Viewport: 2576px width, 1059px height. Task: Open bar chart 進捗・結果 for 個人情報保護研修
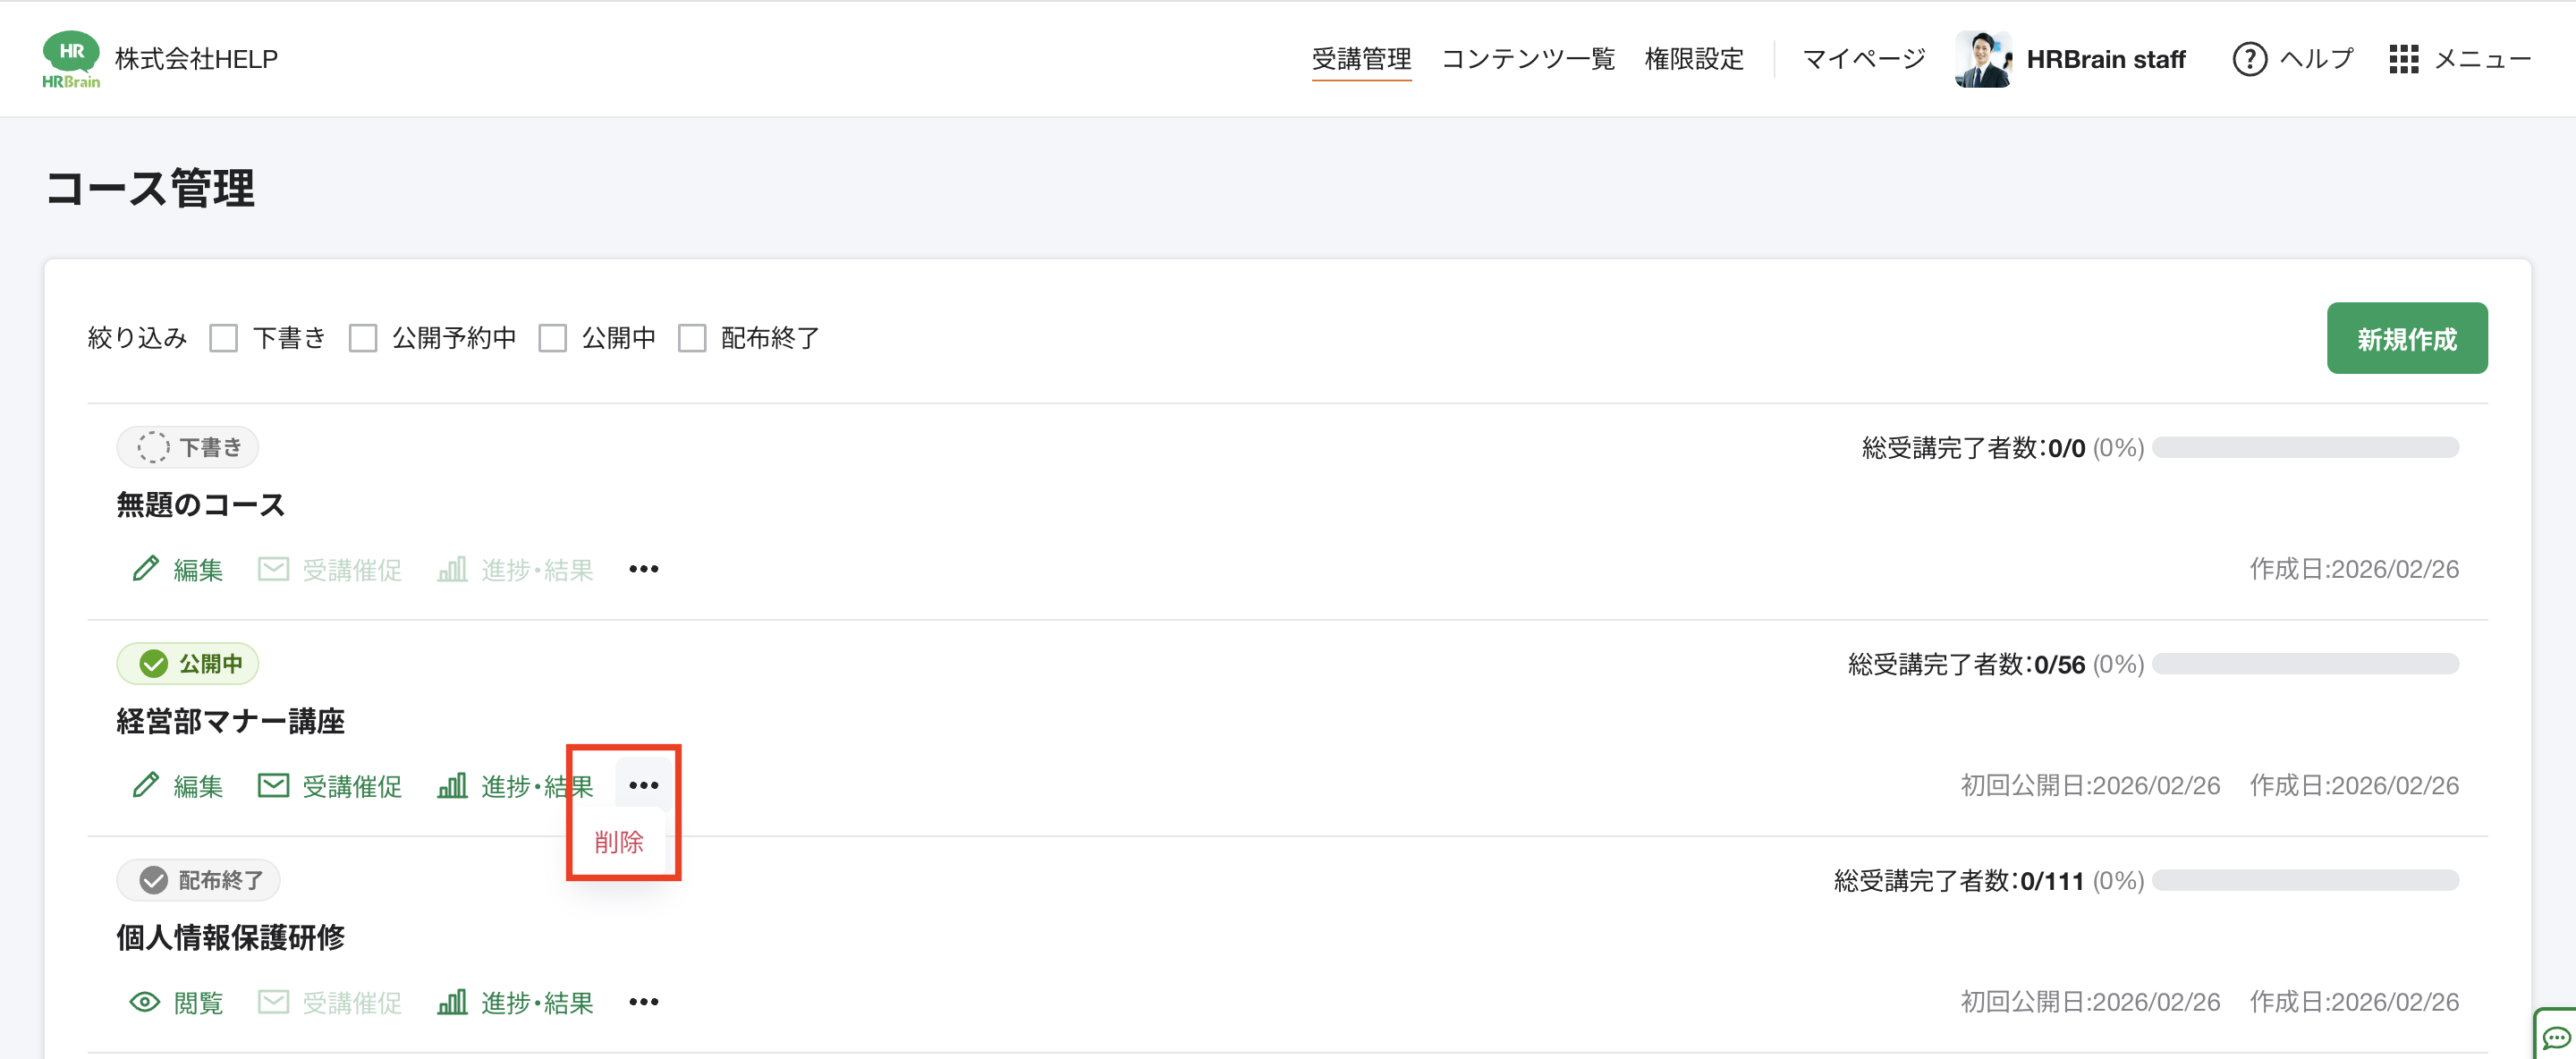453,1002
